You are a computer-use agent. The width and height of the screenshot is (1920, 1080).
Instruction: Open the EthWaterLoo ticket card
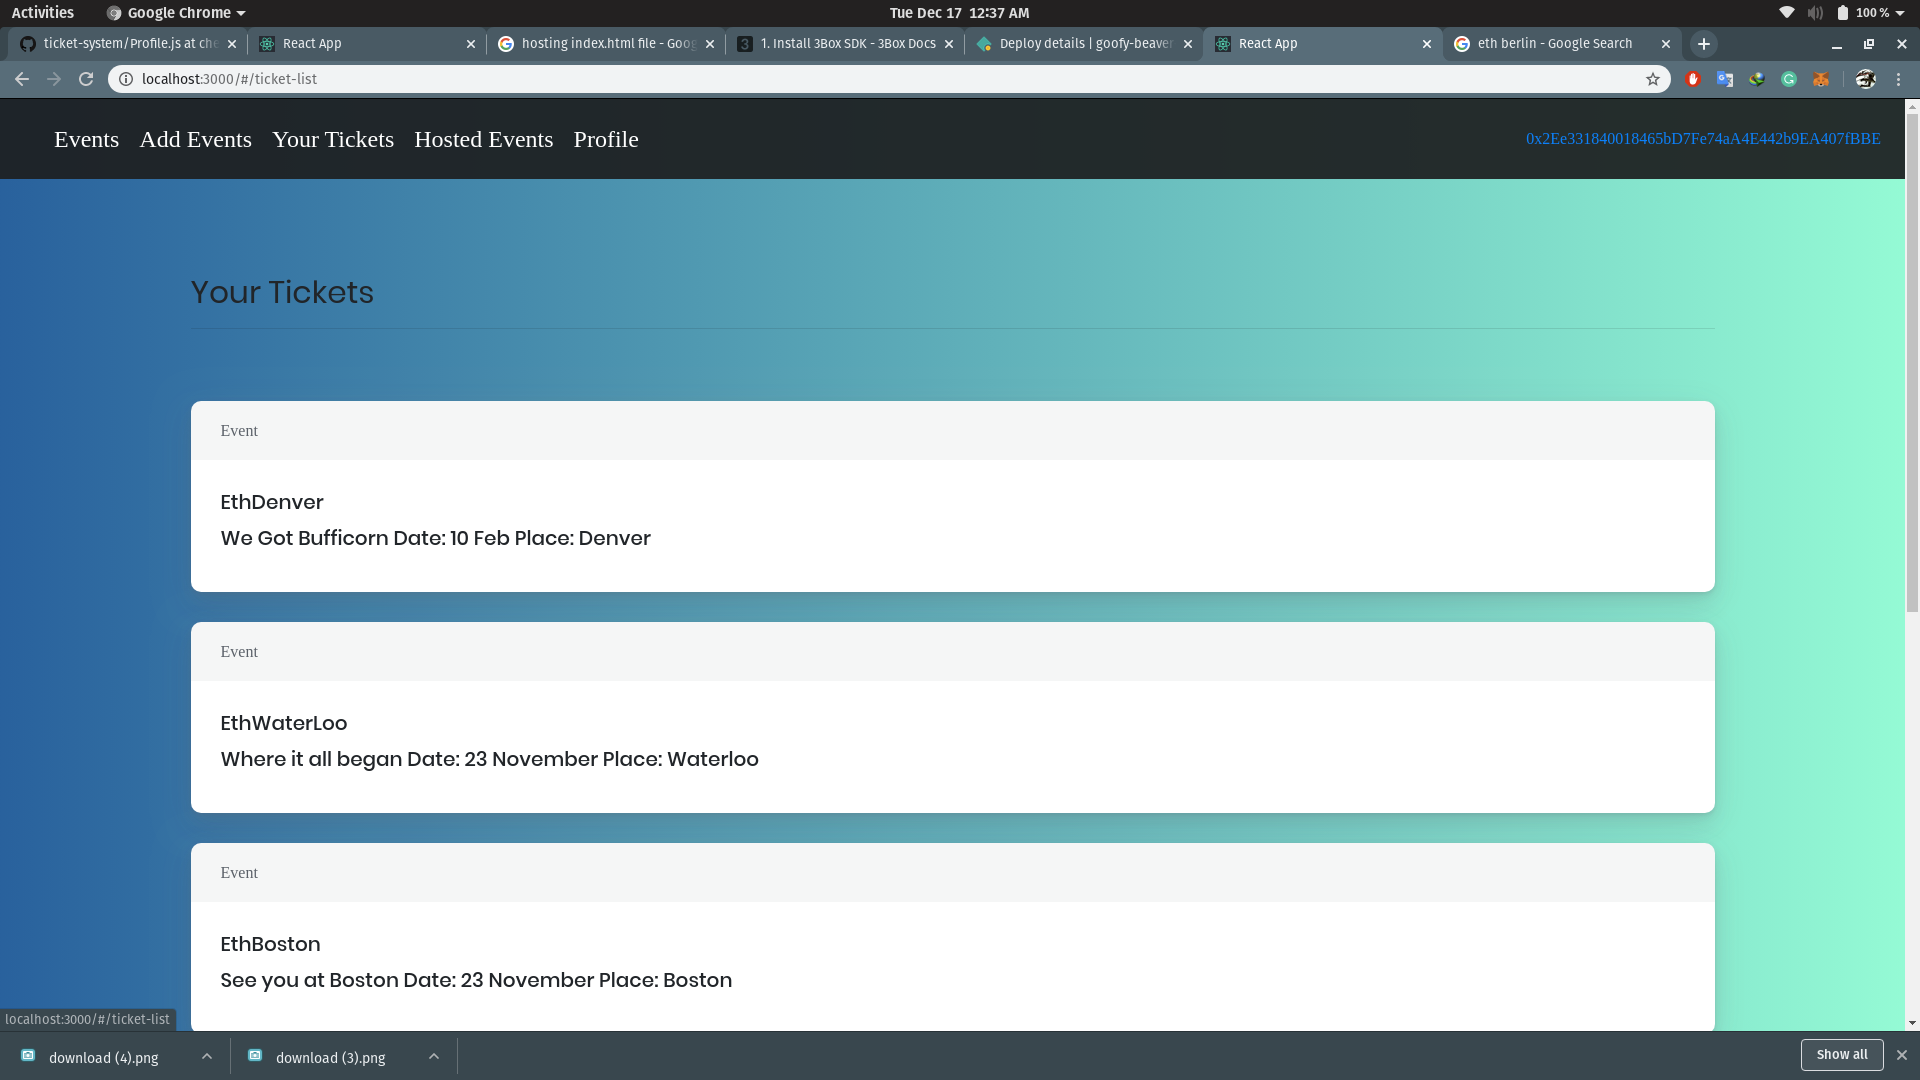[952, 740]
